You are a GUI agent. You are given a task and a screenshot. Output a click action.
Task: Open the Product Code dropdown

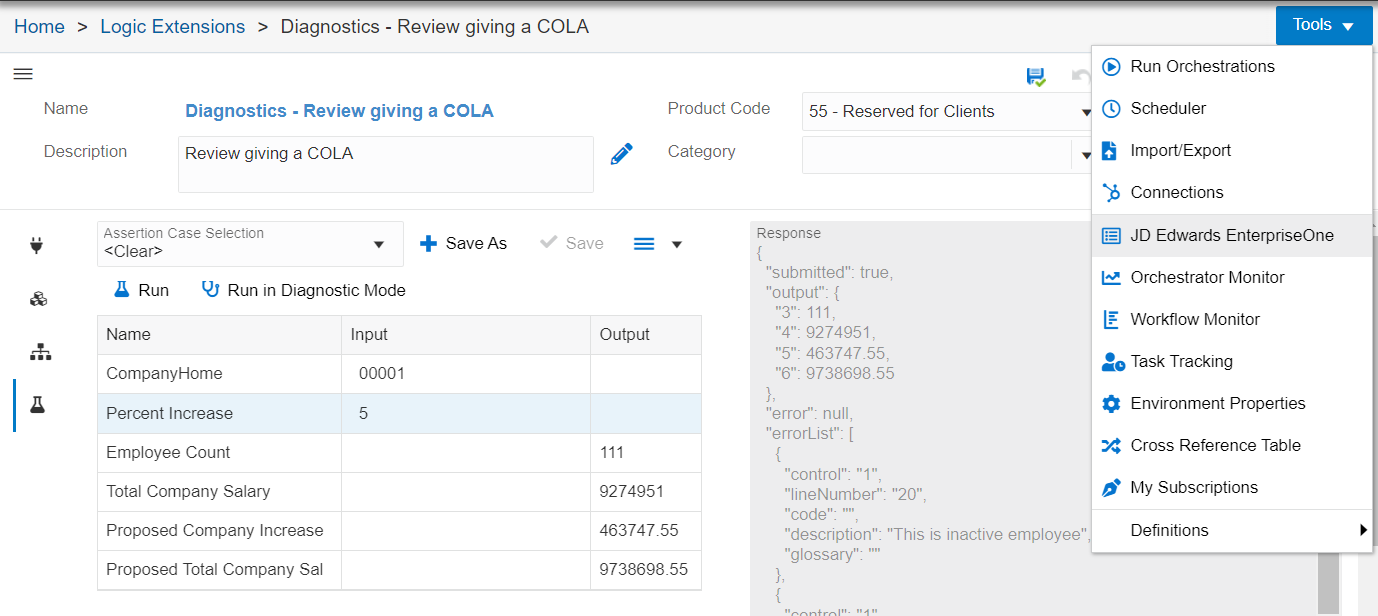(1086, 111)
